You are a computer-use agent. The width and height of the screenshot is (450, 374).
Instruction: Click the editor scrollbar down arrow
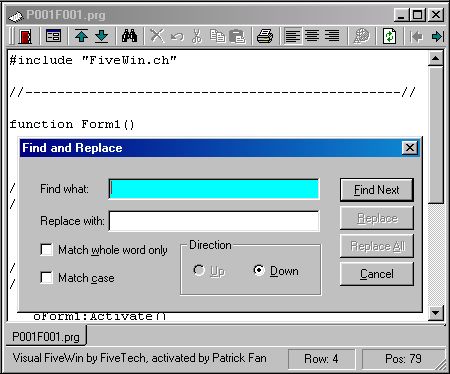(x=436, y=313)
